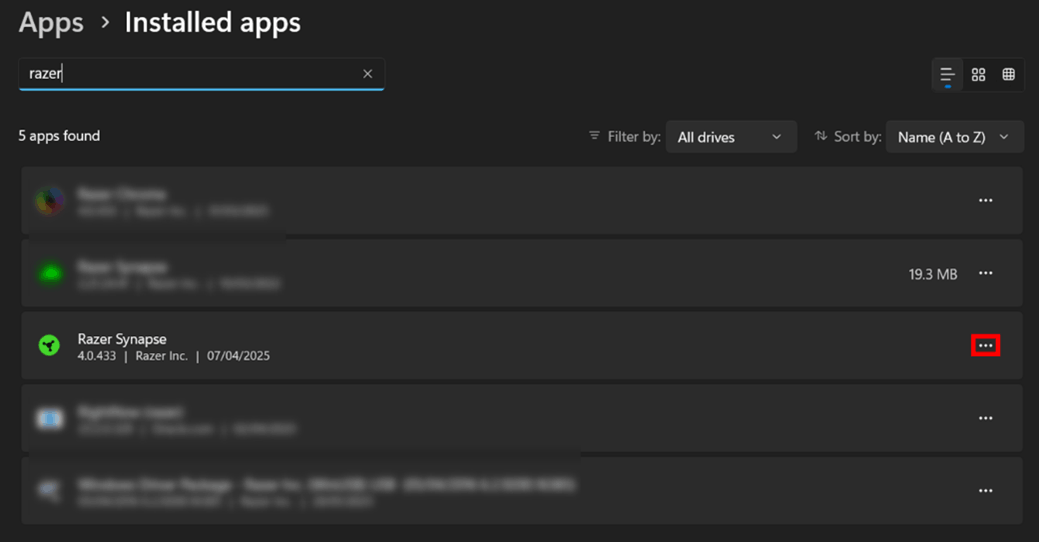Image resolution: width=1039 pixels, height=542 pixels.
Task: Open the Sort by Name (A to Z) dropdown
Action: pyautogui.click(x=954, y=137)
